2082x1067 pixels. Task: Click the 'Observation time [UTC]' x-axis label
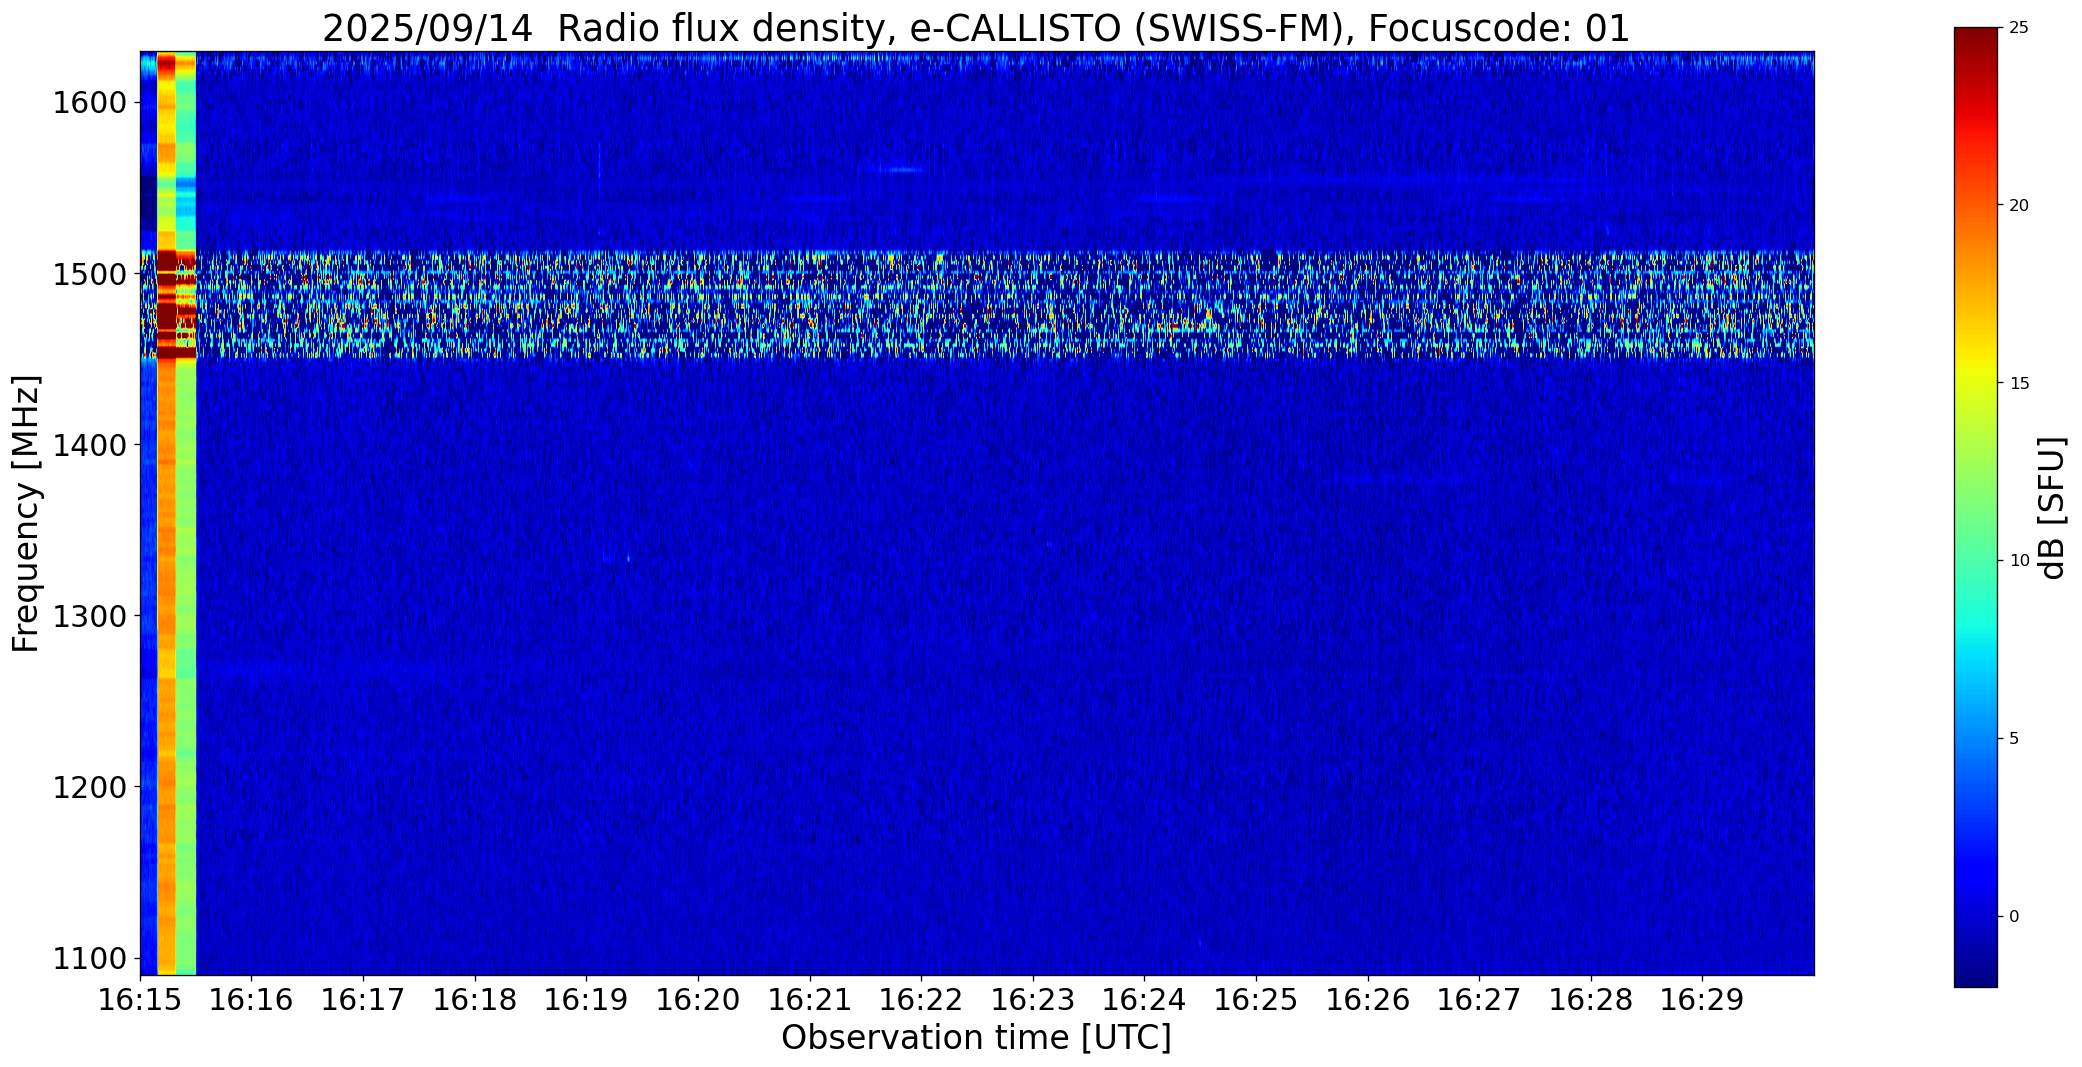pyautogui.click(x=976, y=1038)
